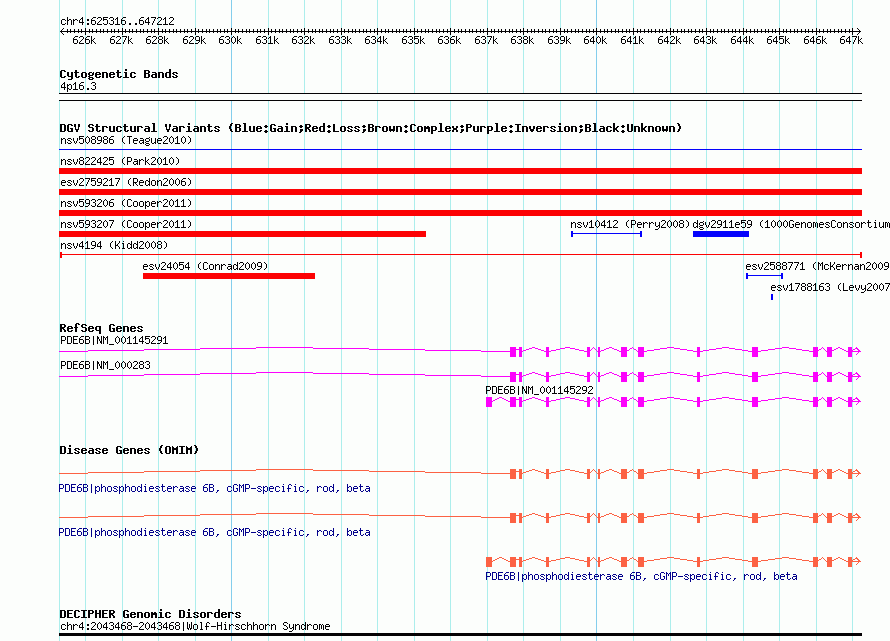
Task: Open the PDE6B|NM_001145291 transcript label
Action: point(114,341)
